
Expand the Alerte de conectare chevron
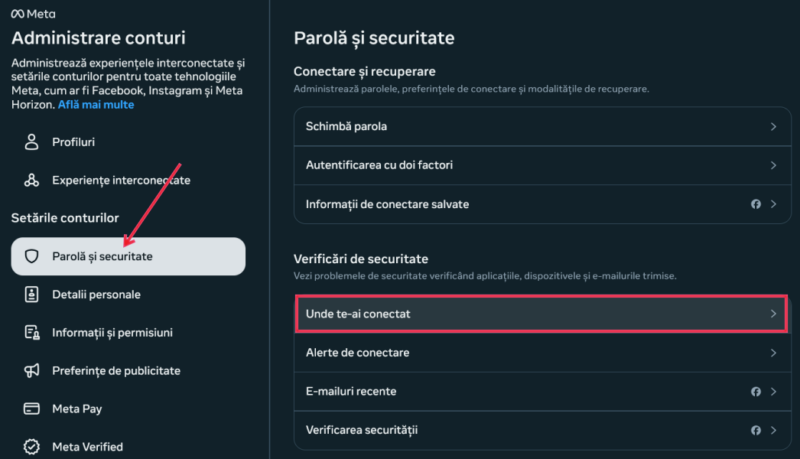[x=773, y=353]
